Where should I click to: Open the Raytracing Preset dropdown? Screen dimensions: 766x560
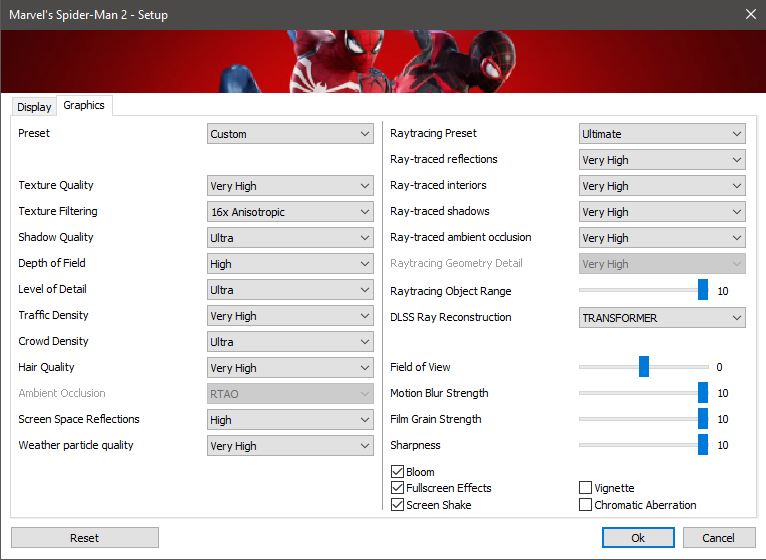click(x=662, y=134)
